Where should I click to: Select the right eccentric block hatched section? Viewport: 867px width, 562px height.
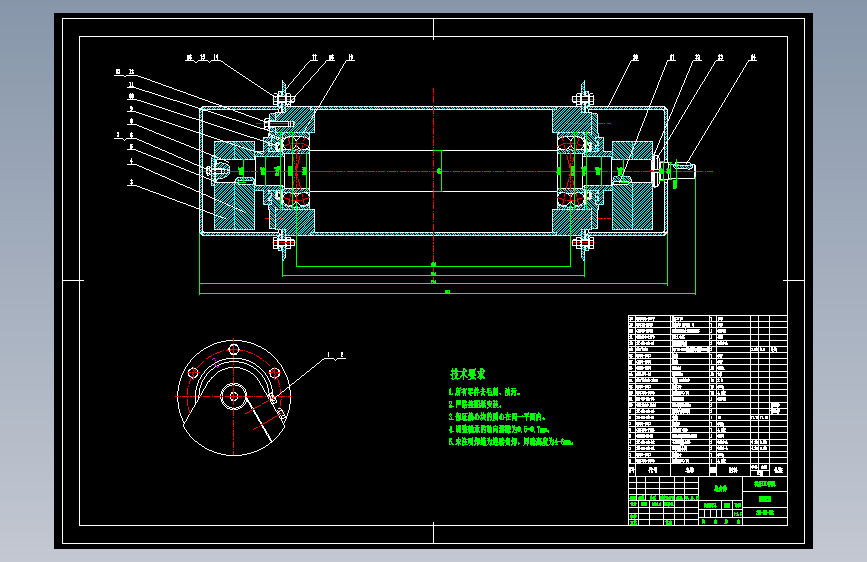click(633, 186)
